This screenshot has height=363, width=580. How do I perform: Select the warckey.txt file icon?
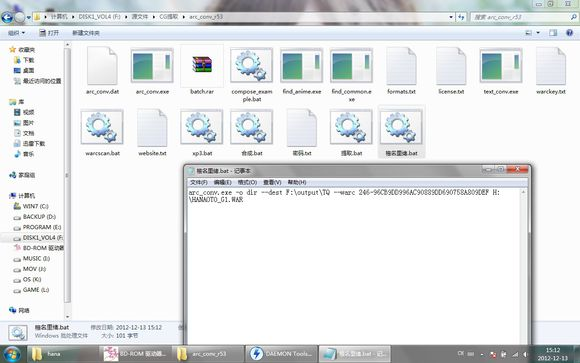tap(551, 66)
